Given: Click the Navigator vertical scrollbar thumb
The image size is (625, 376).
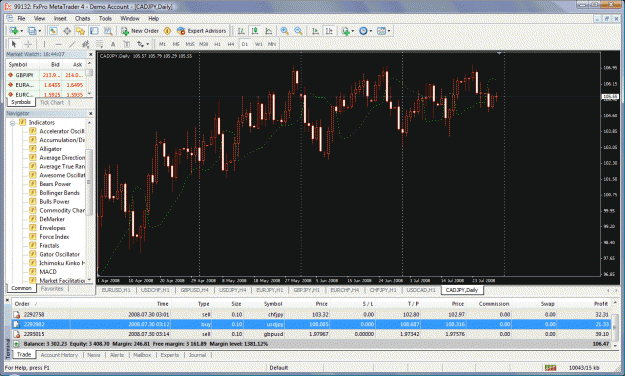Looking at the screenshot, I should tap(89, 182).
